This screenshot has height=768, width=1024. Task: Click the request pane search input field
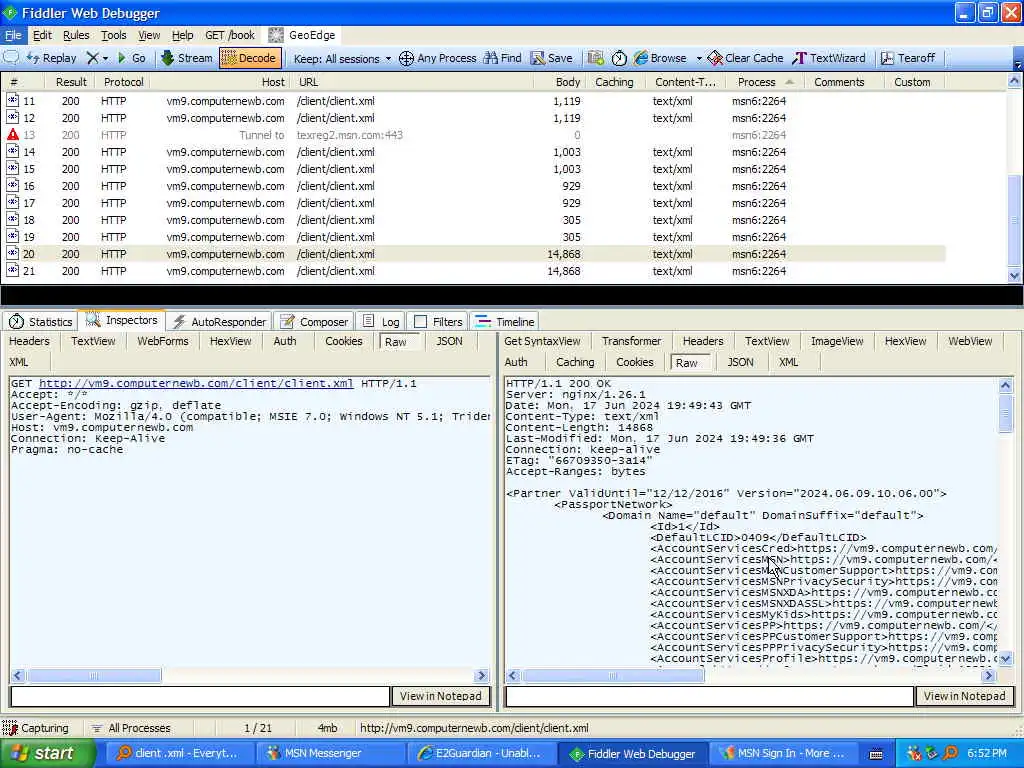(x=200, y=696)
